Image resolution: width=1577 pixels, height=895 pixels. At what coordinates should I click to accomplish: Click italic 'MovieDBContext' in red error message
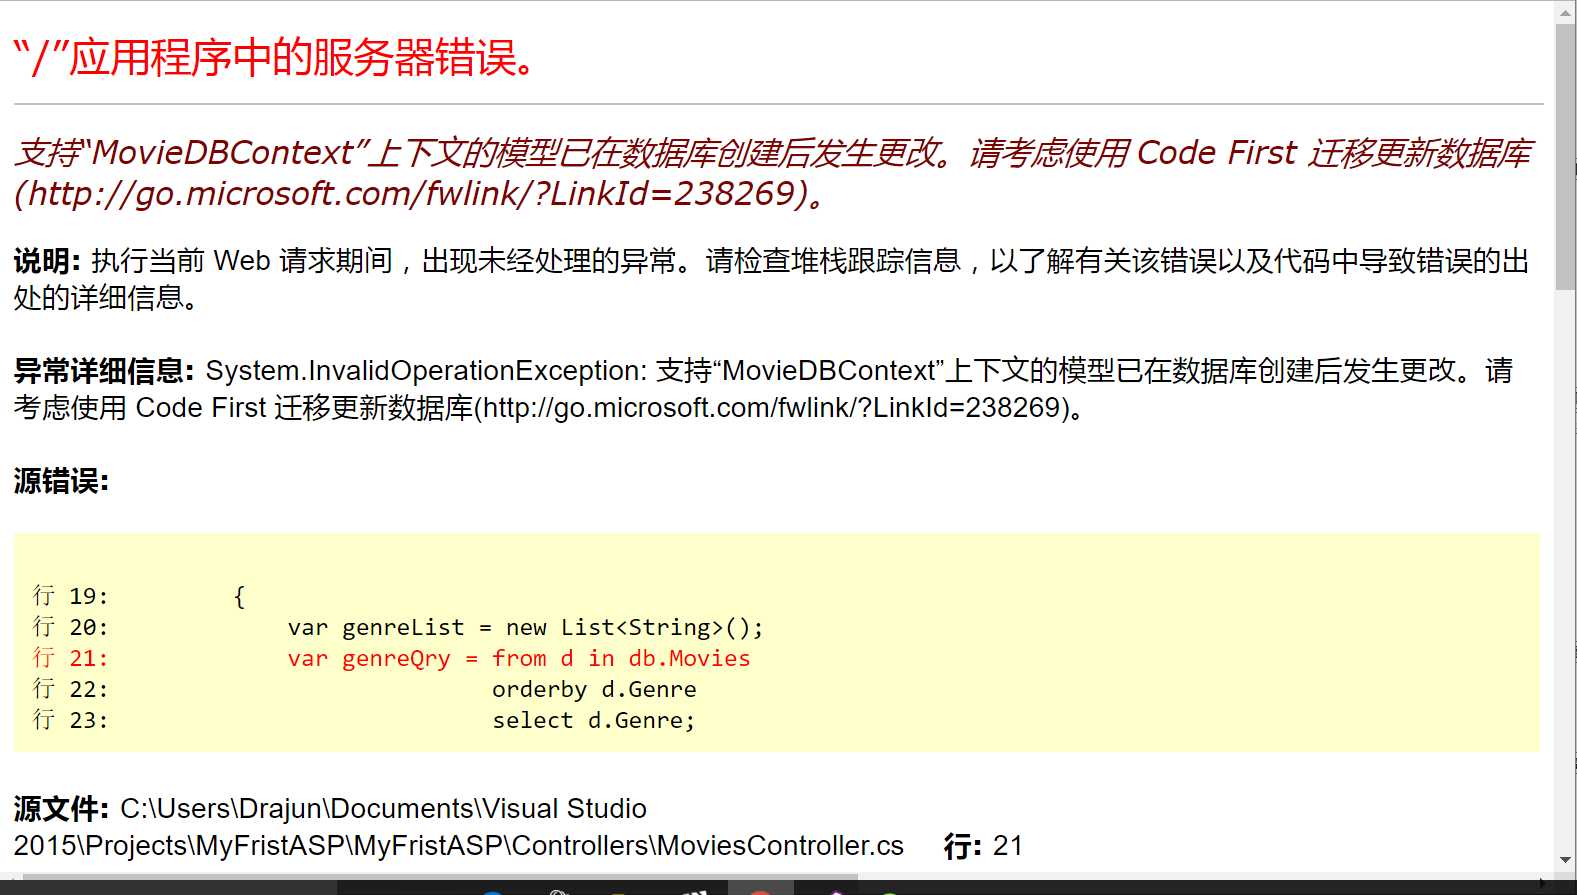tap(223, 152)
